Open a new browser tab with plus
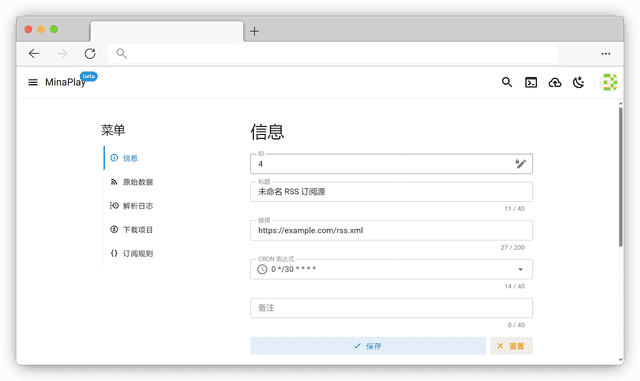 pos(254,31)
